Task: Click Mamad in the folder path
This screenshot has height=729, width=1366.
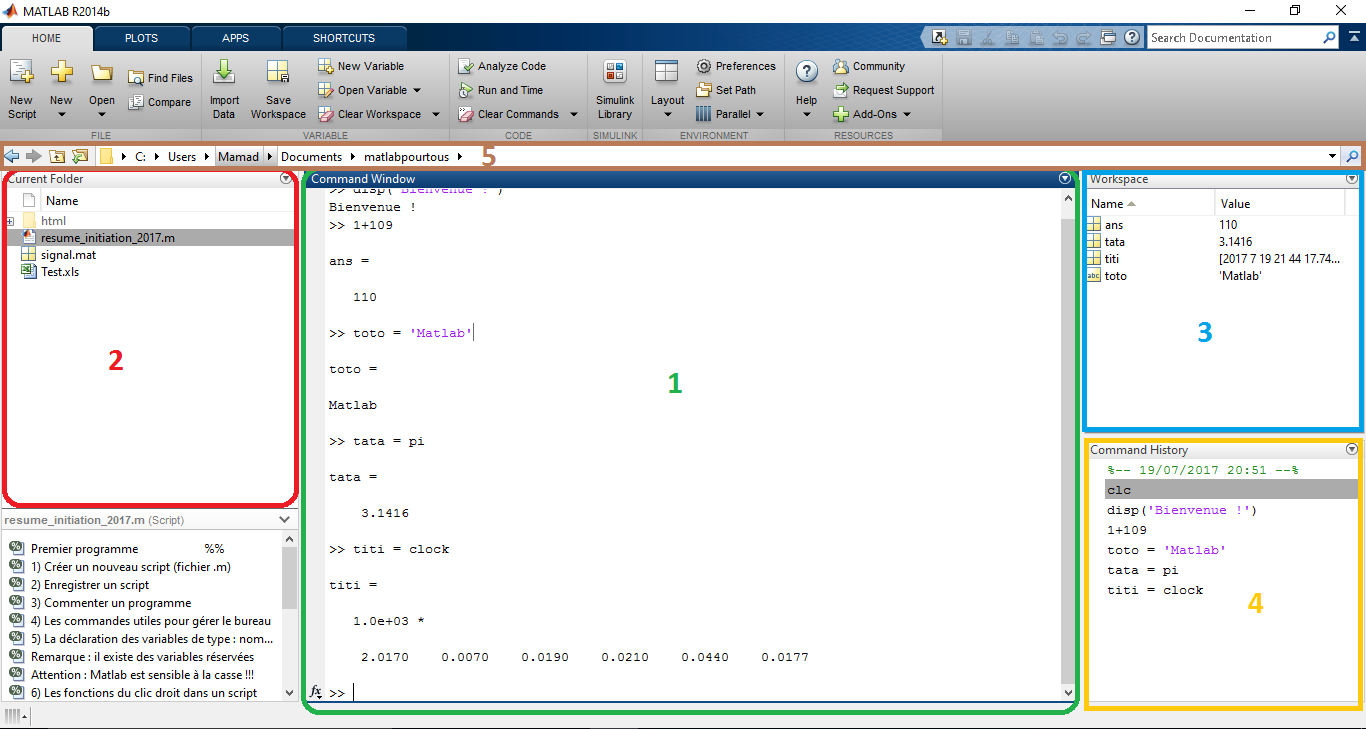Action: pyautogui.click(x=238, y=157)
